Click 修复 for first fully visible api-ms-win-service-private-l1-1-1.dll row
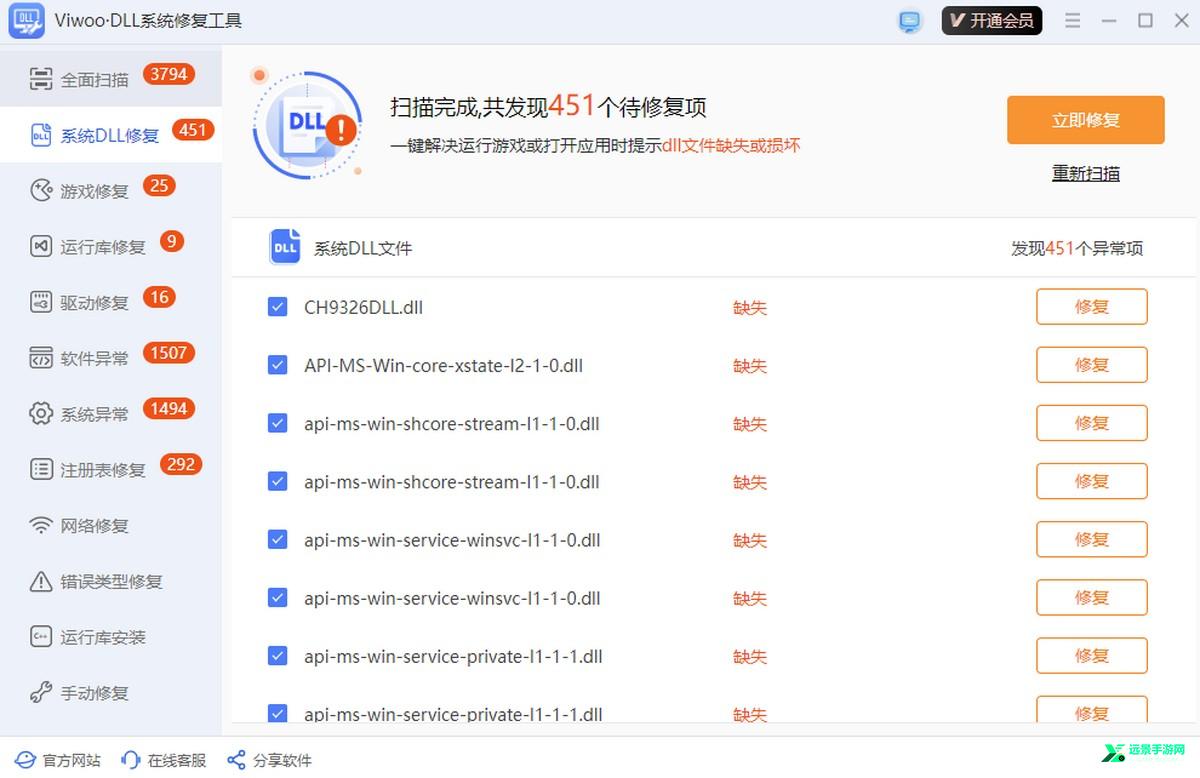 [x=1091, y=656]
